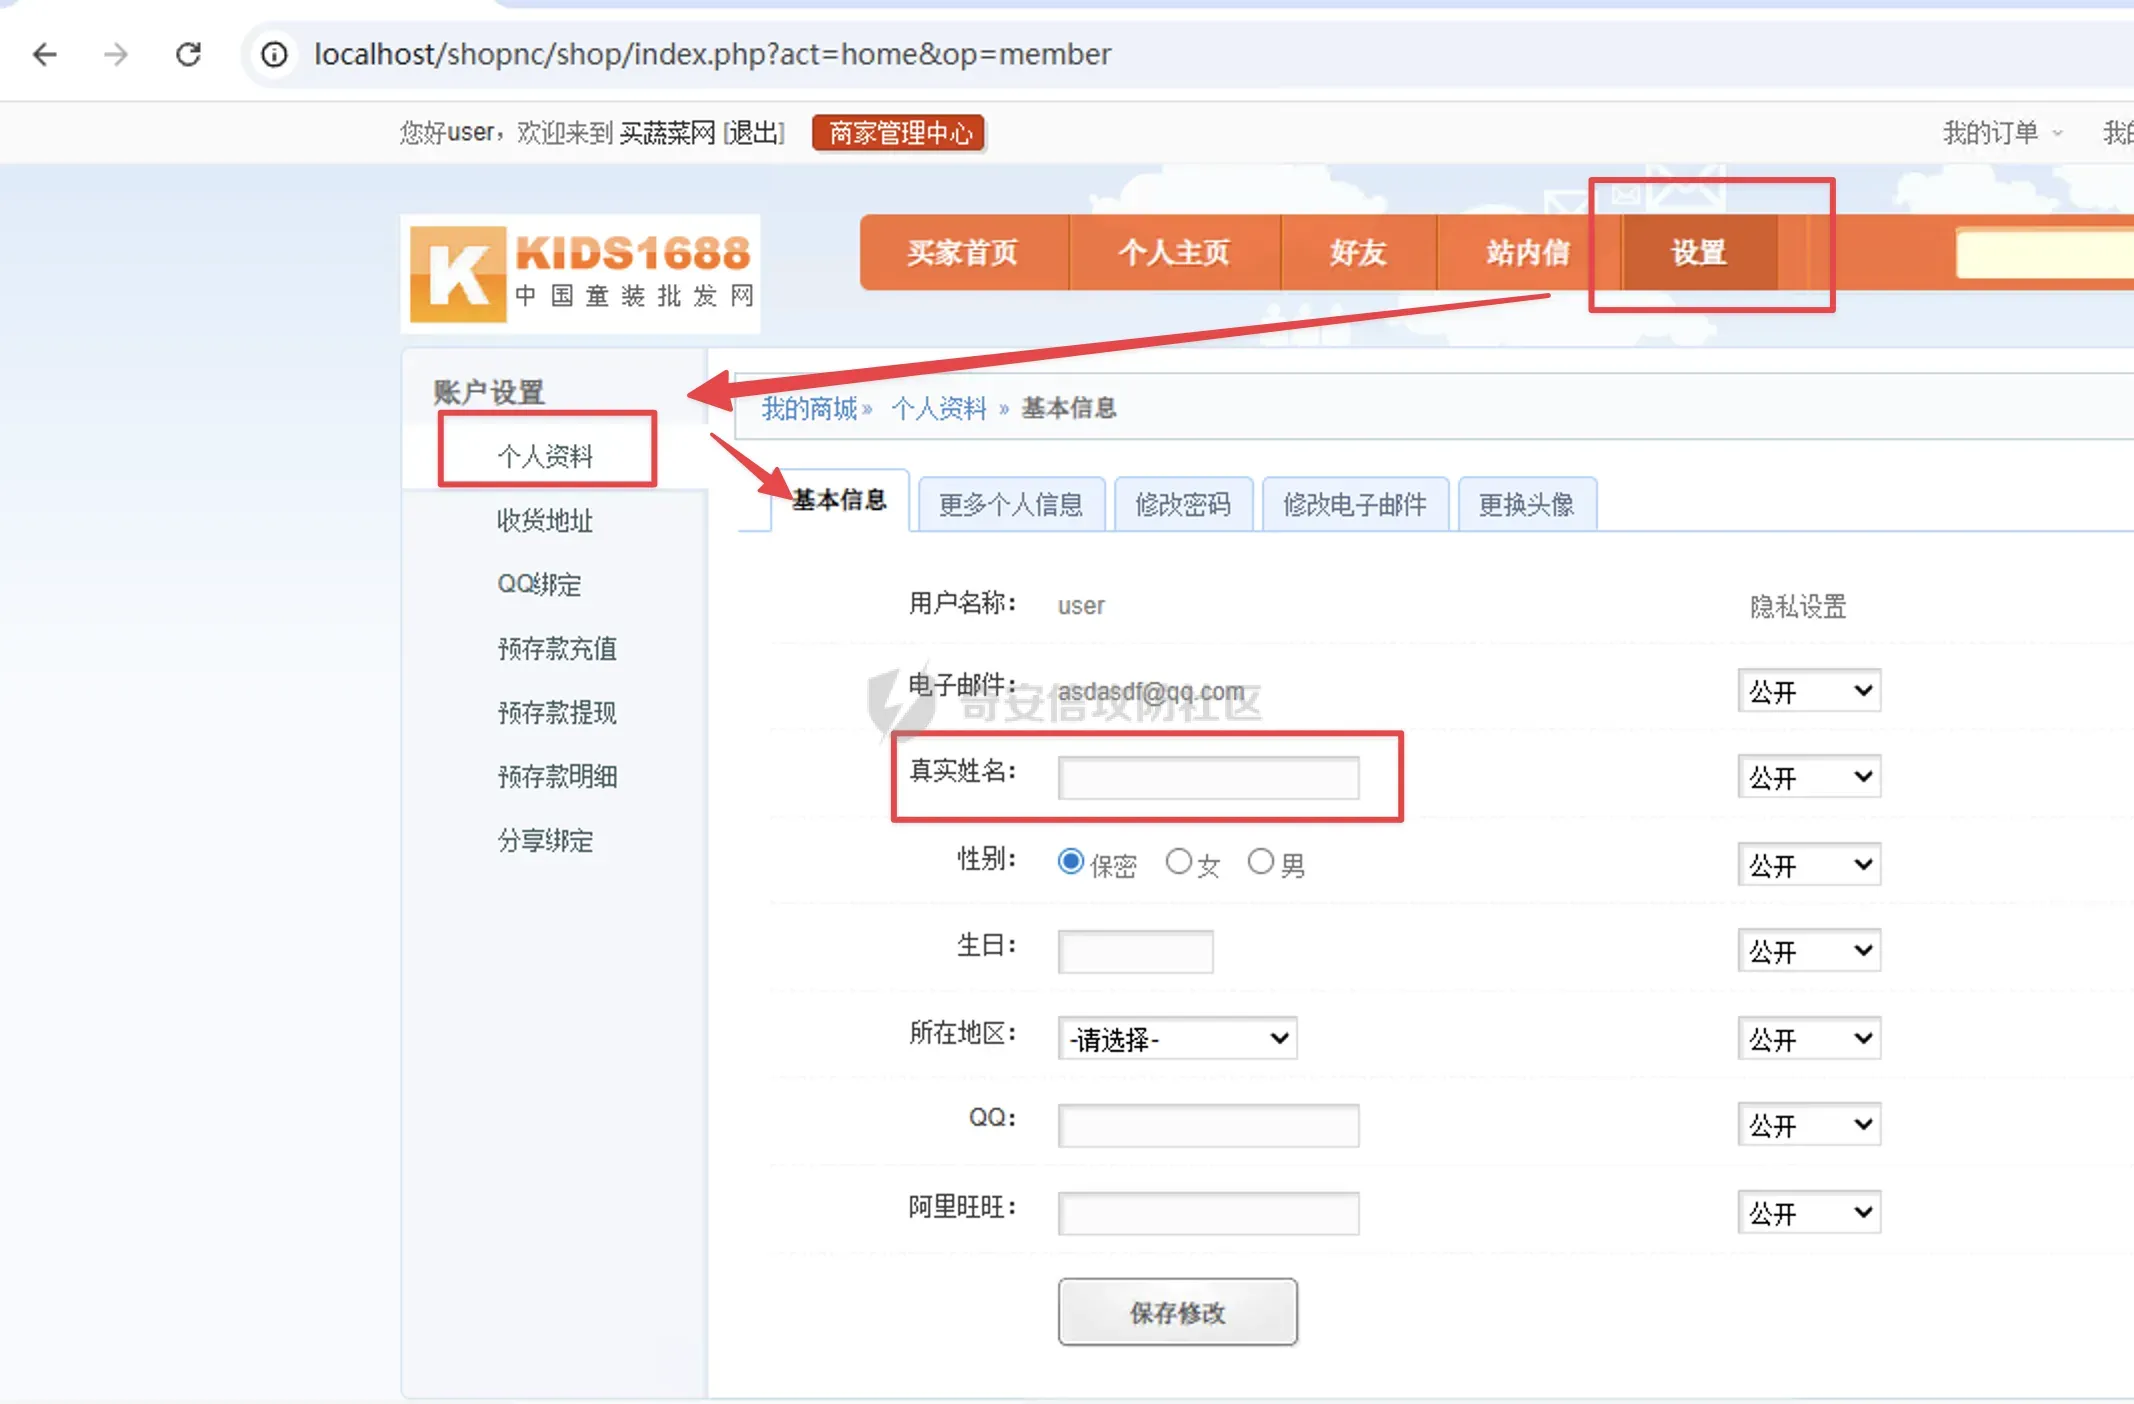Click the 退出 logout link
Screen dimensions: 2134x1404
point(752,132)
